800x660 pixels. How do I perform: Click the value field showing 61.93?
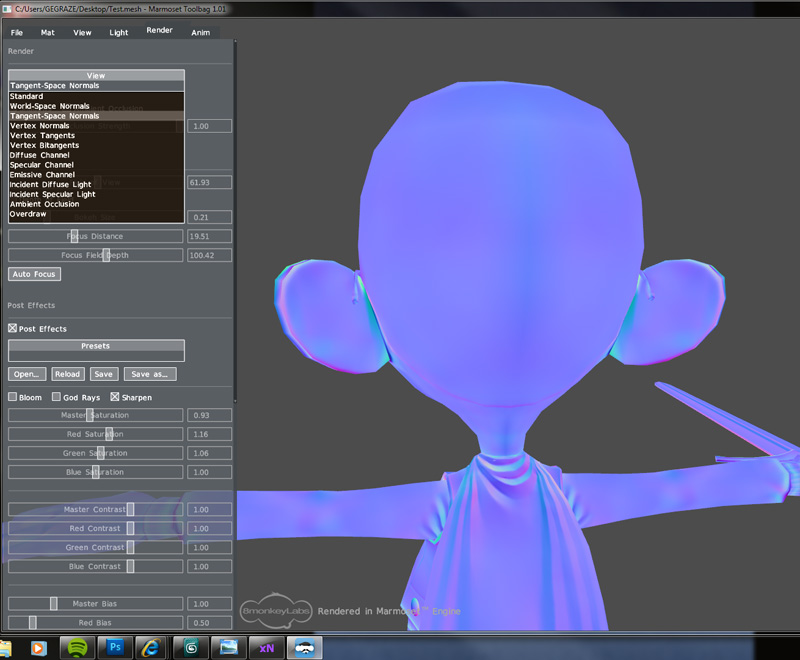[209, 183]
